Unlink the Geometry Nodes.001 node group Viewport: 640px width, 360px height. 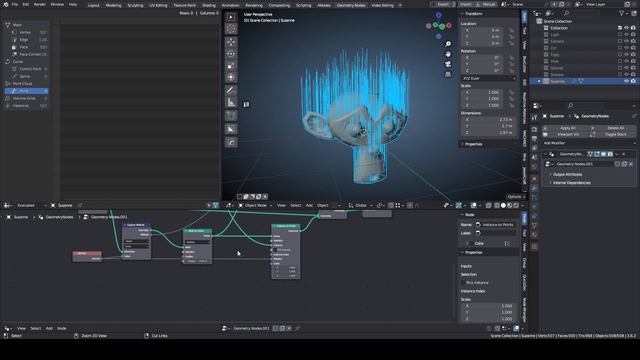pos(631,164)
